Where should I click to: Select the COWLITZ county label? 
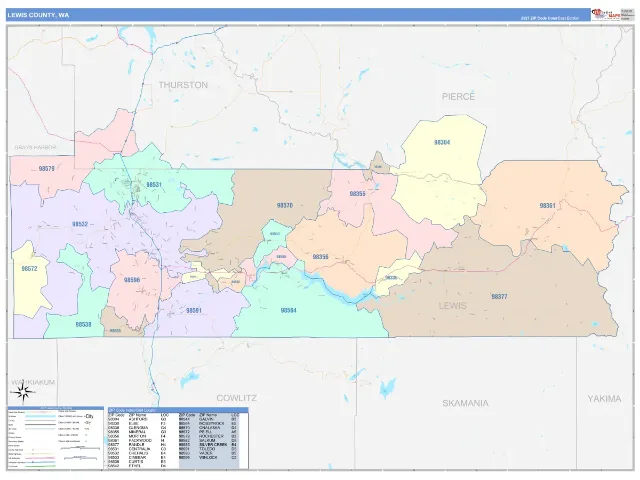click(x=237, y=398)
